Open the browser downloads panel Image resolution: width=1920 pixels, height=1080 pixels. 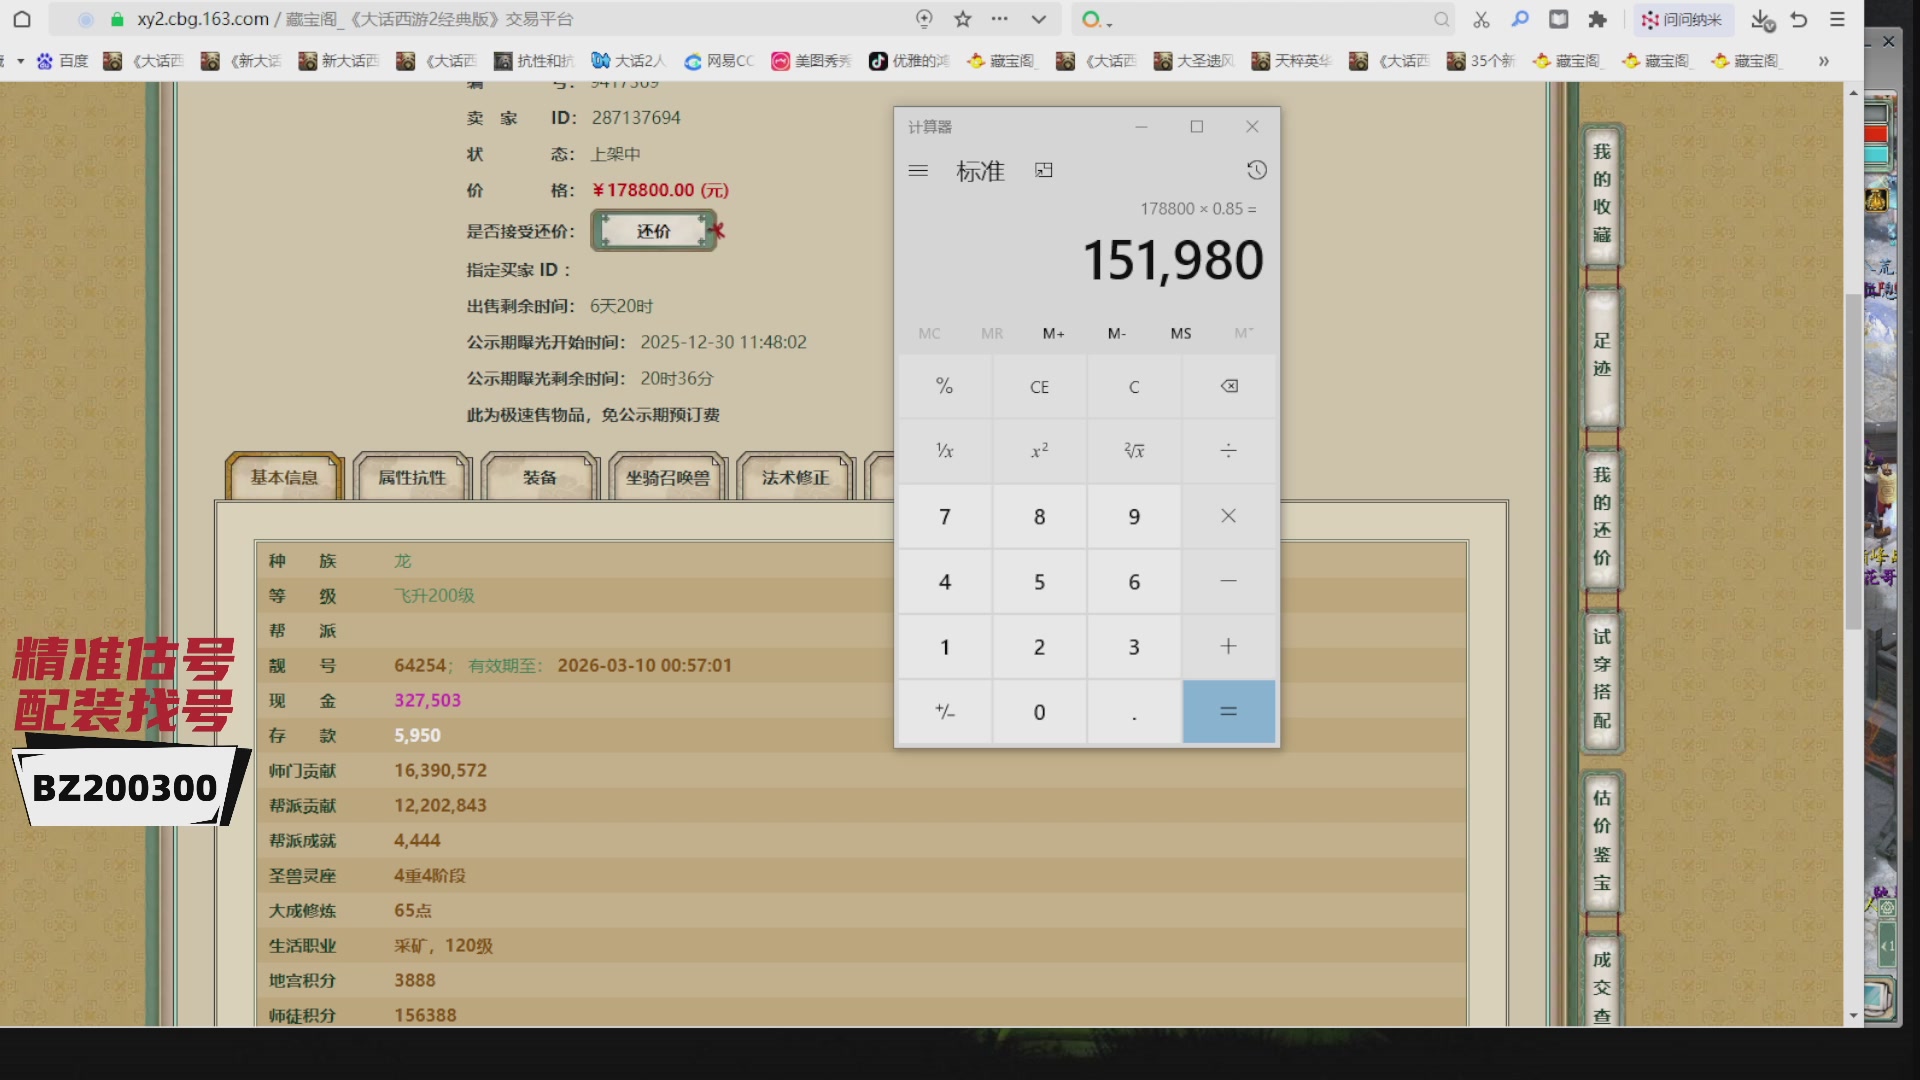tap(1760, 19)
